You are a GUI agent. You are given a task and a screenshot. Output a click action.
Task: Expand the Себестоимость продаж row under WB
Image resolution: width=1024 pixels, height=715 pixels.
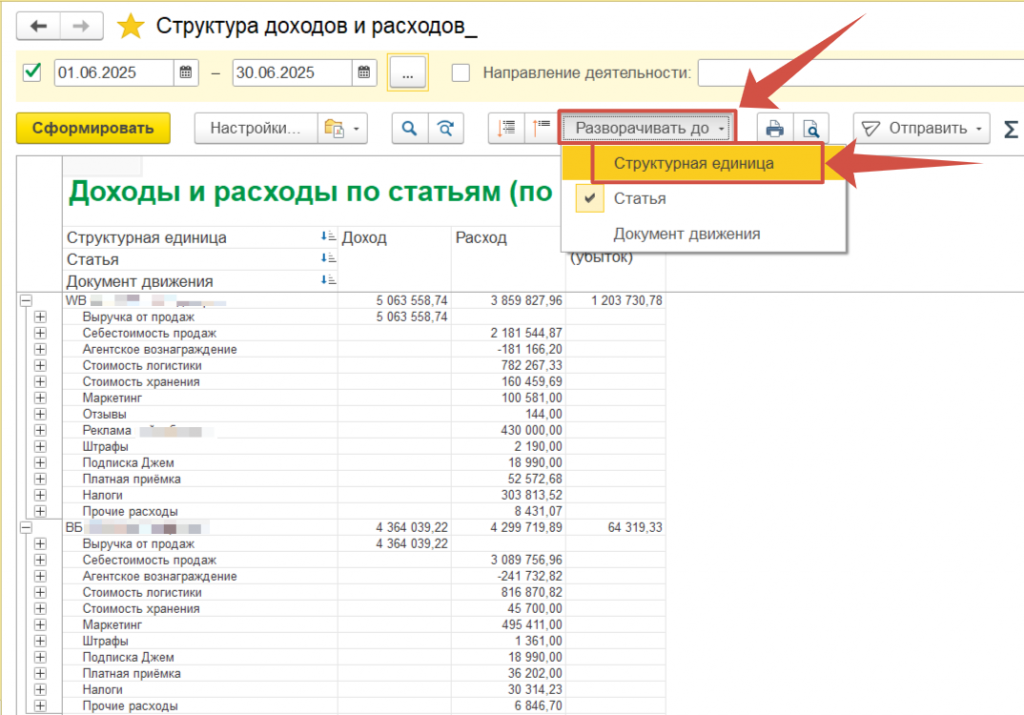coord(41,333)
